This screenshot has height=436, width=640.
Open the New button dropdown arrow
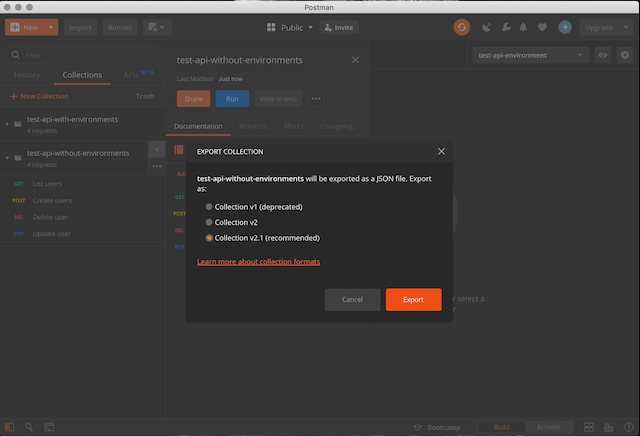(x=51, y=27)
